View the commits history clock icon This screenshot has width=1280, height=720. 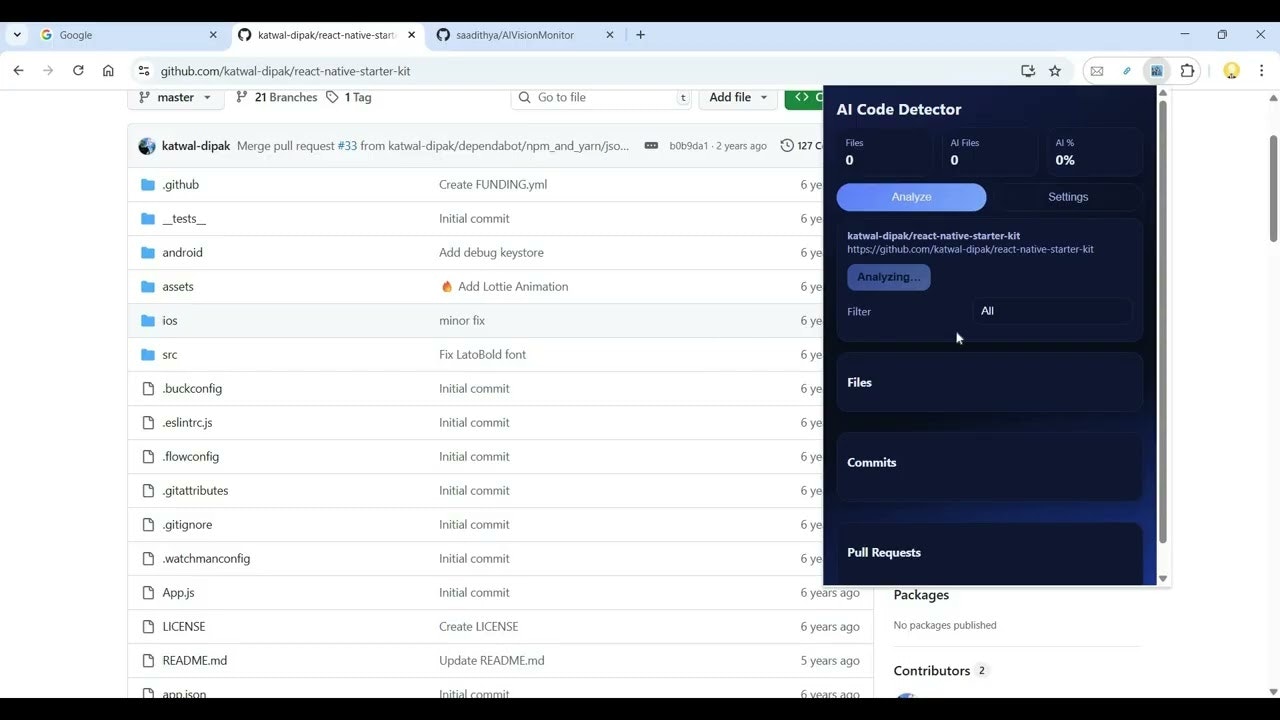[x=787, y=146]
